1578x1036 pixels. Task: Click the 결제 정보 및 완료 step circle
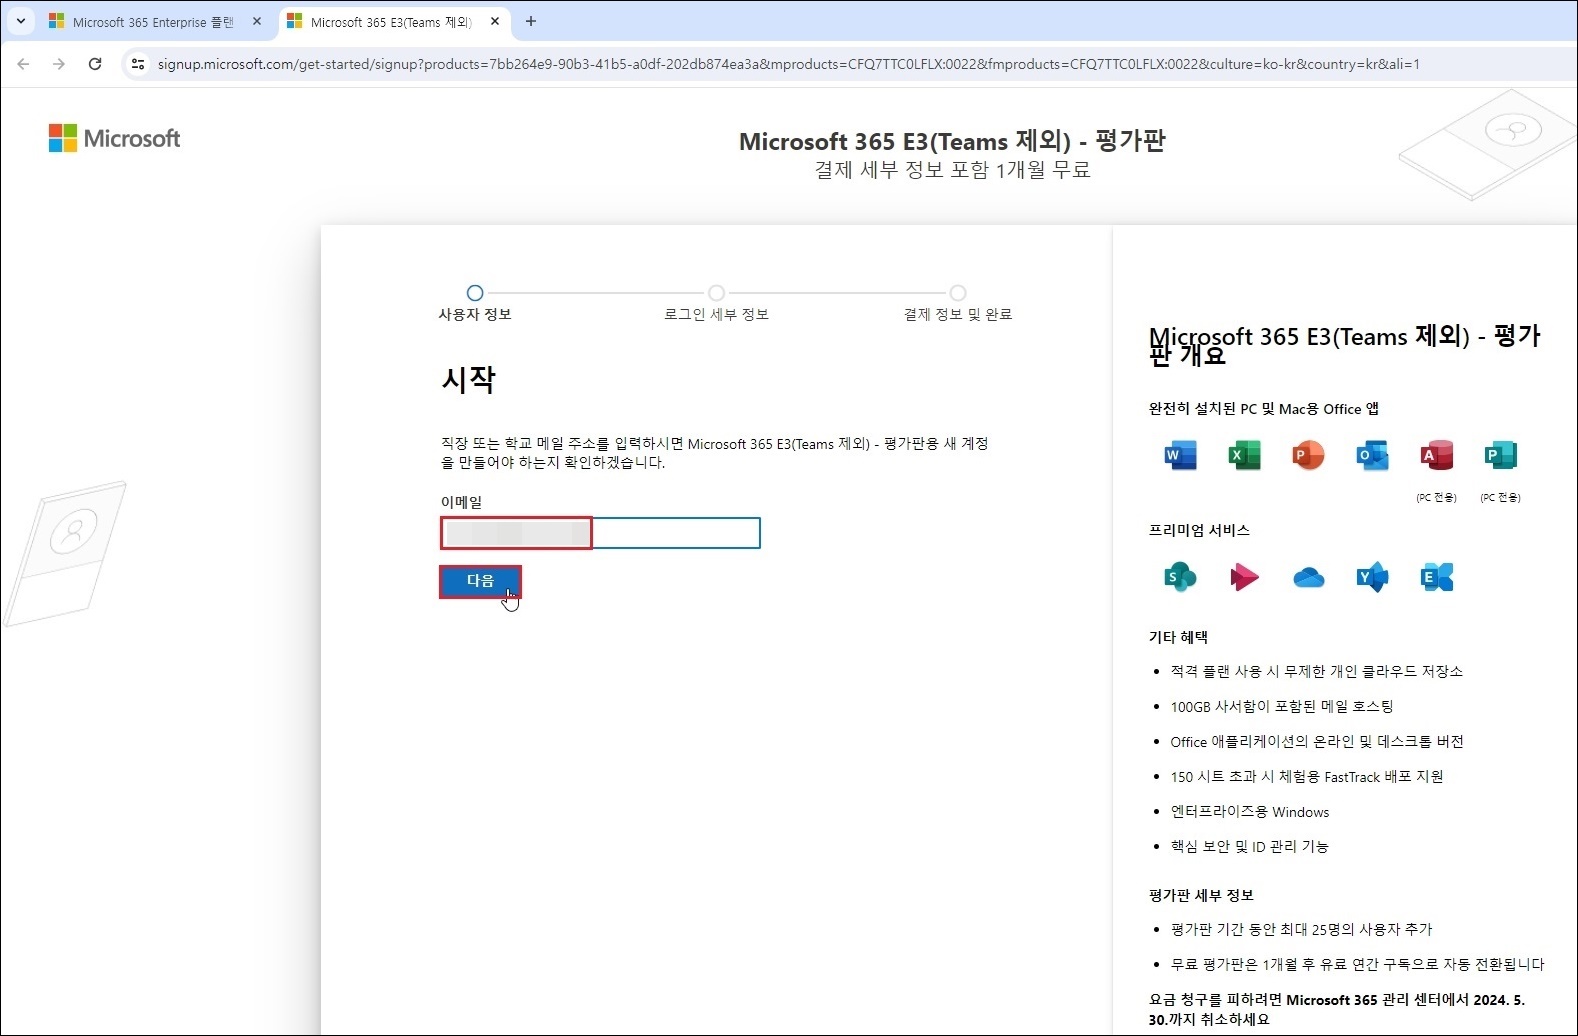[x=958, y=293]
